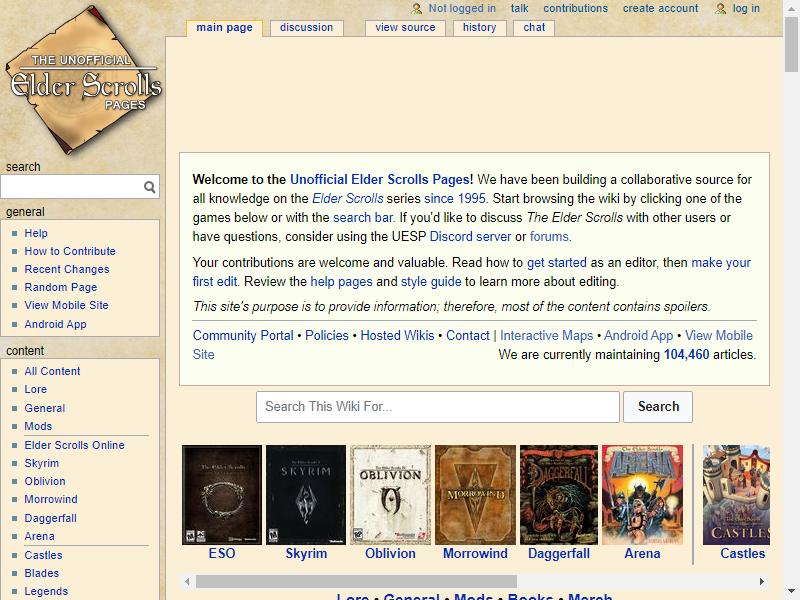The image size is (800, 600).
Task: Open the Castles game cover image
Action: 736,495
